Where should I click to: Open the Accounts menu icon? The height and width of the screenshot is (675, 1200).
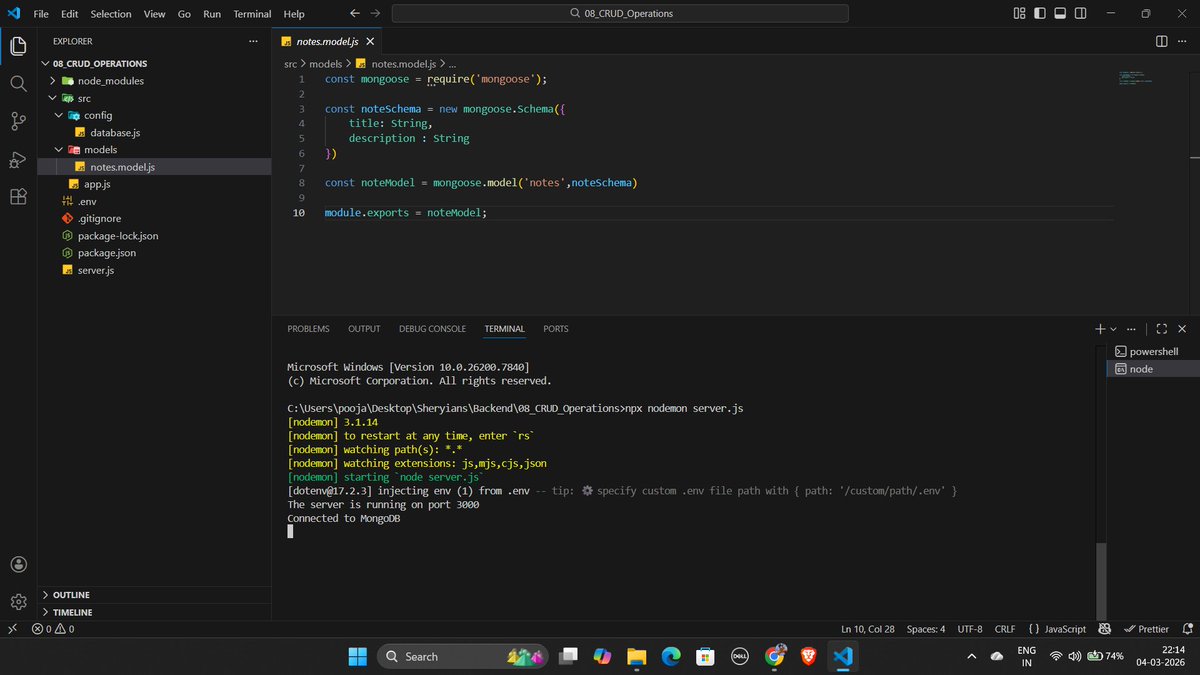coord(18,565)
